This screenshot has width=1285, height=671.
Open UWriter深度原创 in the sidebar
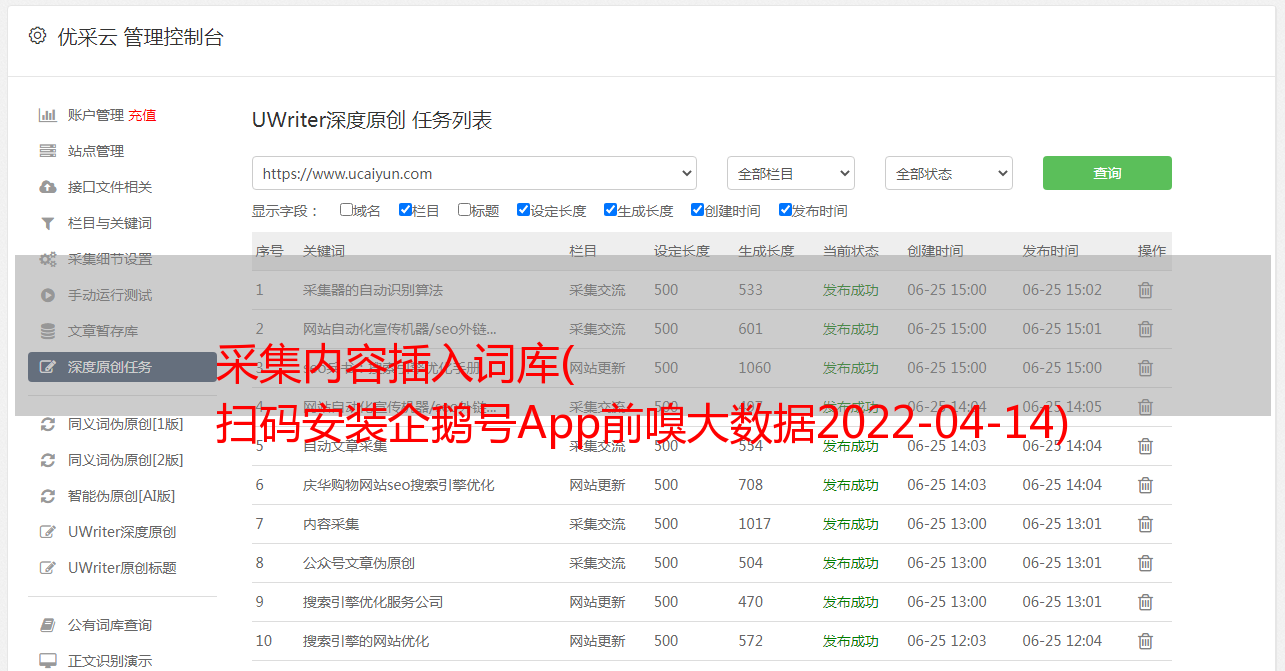122,532
